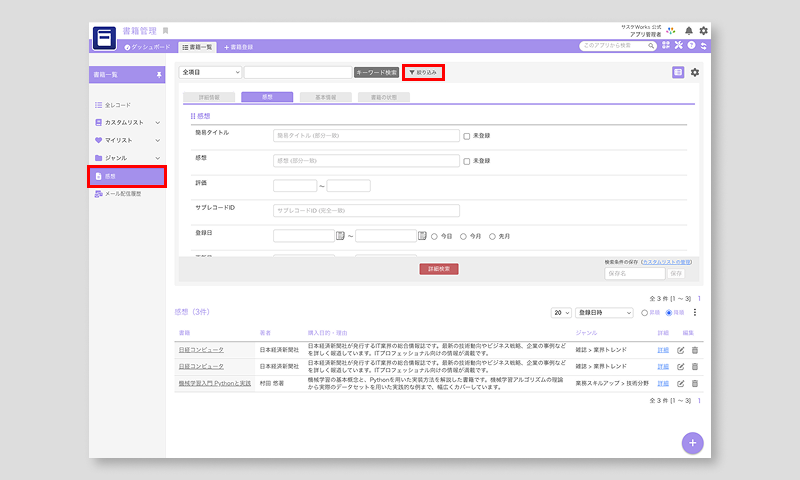Click the 著者 column header
The image size is (800, 480).
point(265,333)
